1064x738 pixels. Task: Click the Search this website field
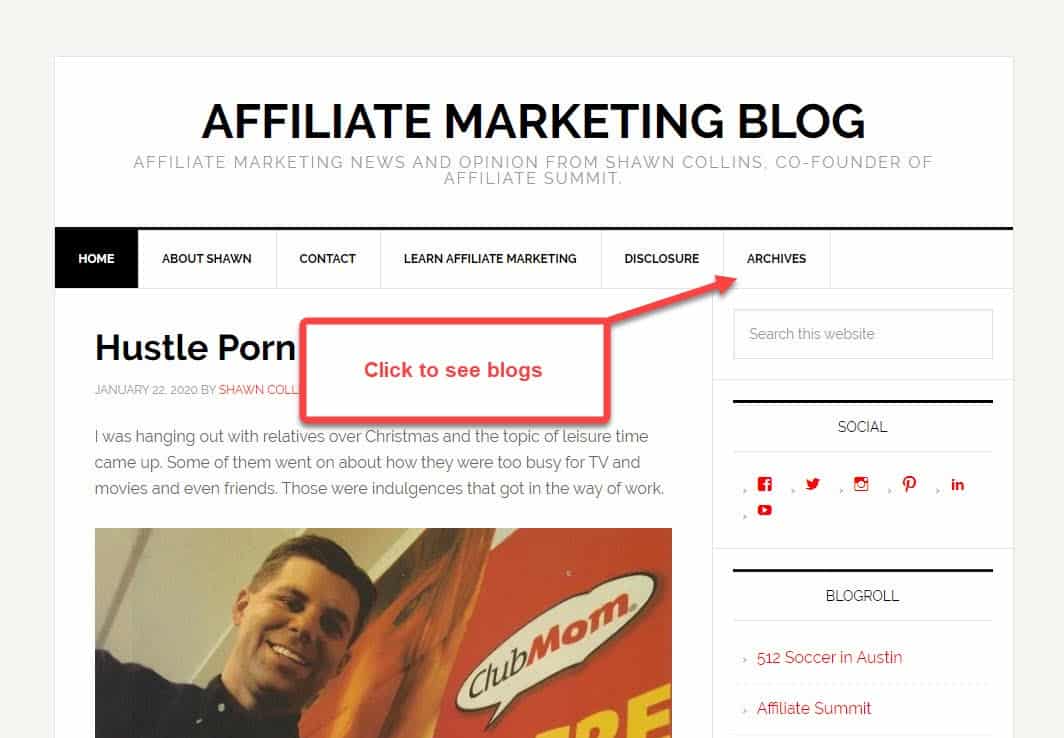862,334
